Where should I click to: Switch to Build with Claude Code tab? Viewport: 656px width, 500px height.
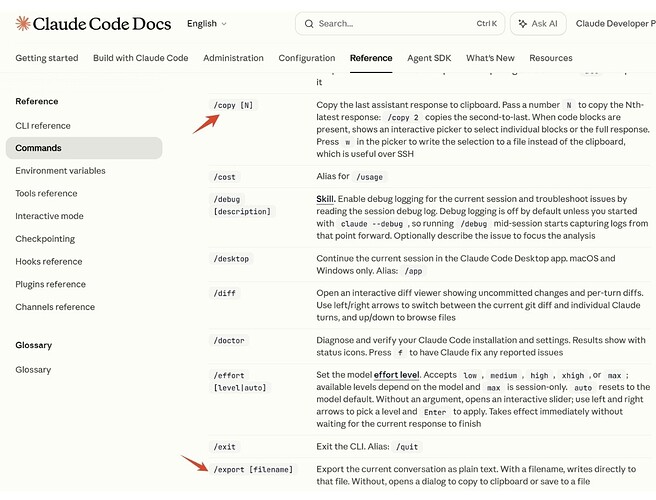click(141, 58)
